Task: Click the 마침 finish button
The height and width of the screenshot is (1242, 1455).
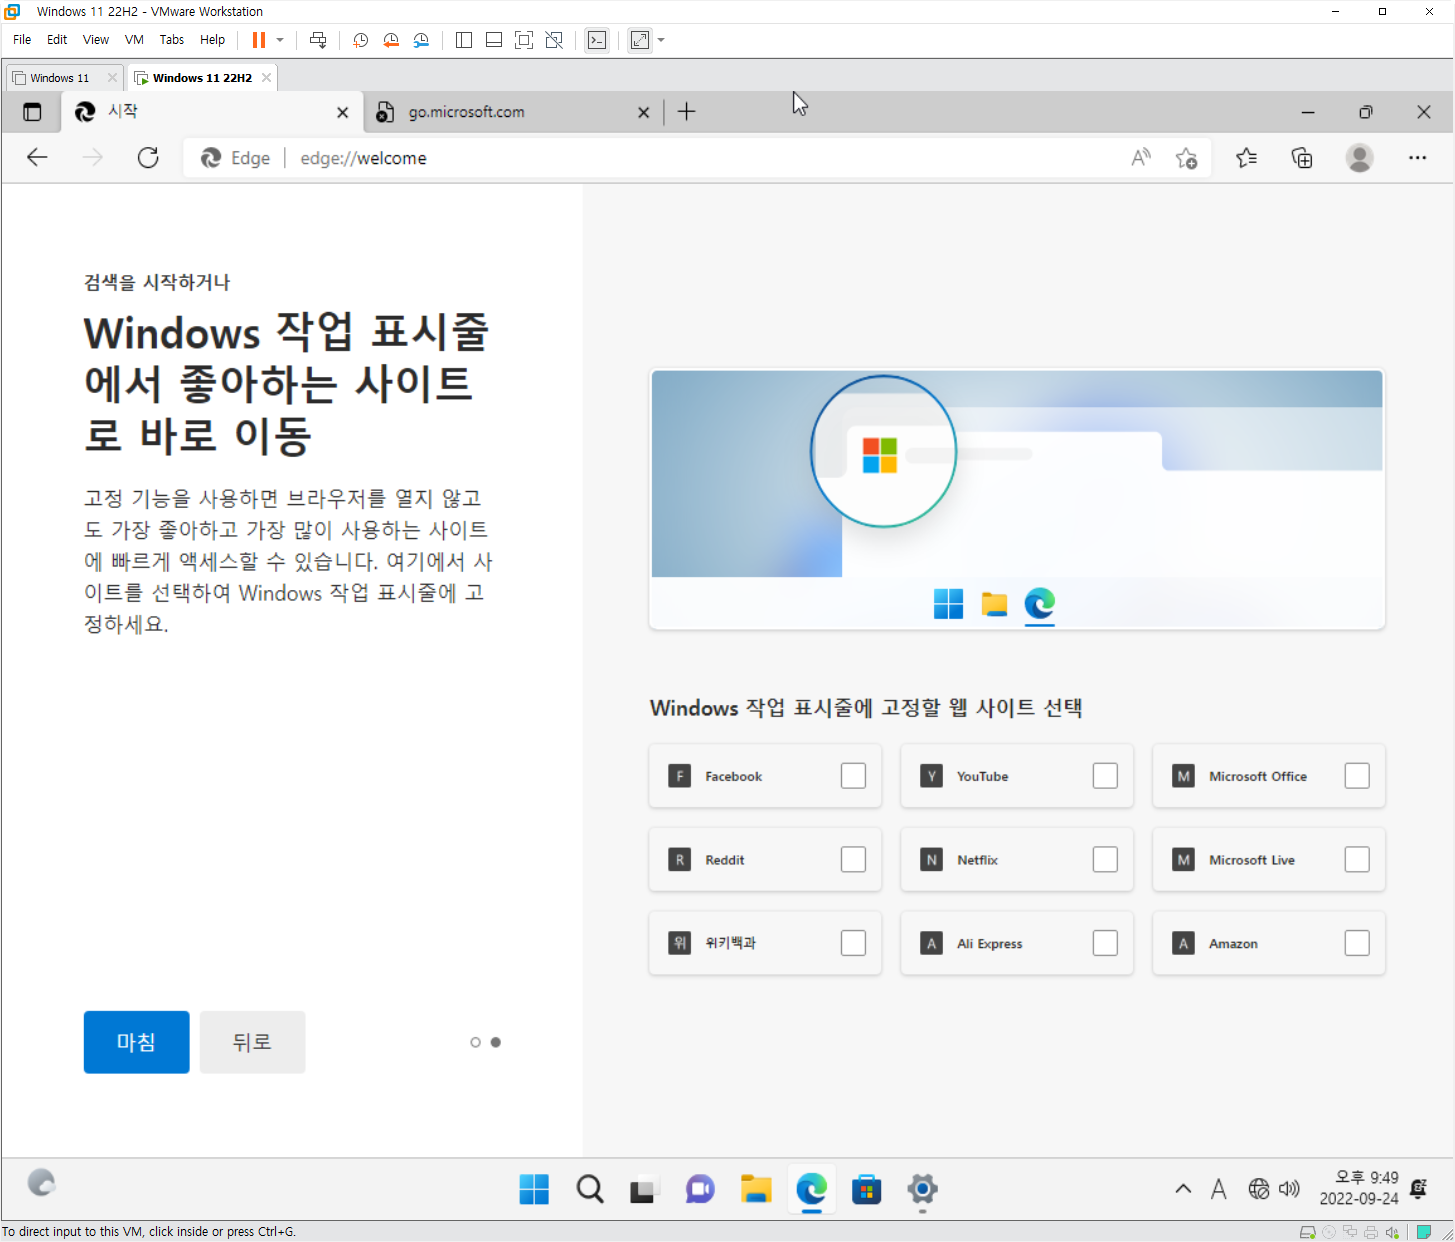Action: [x=136, y=1042]
